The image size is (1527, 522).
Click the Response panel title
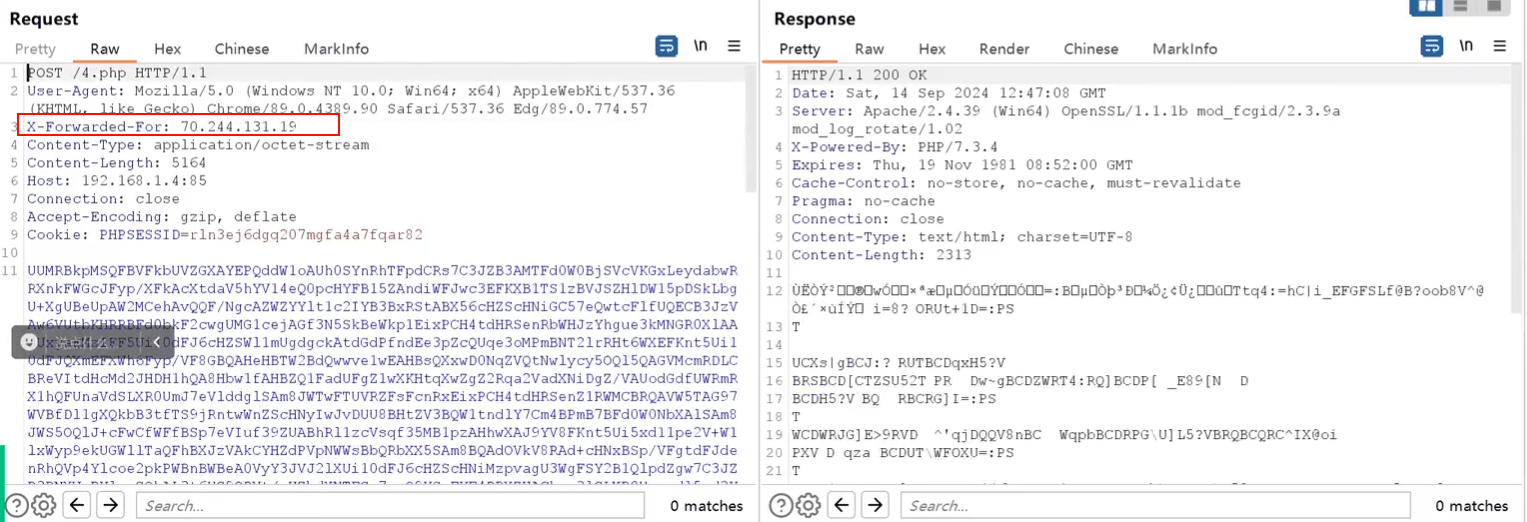815,18
